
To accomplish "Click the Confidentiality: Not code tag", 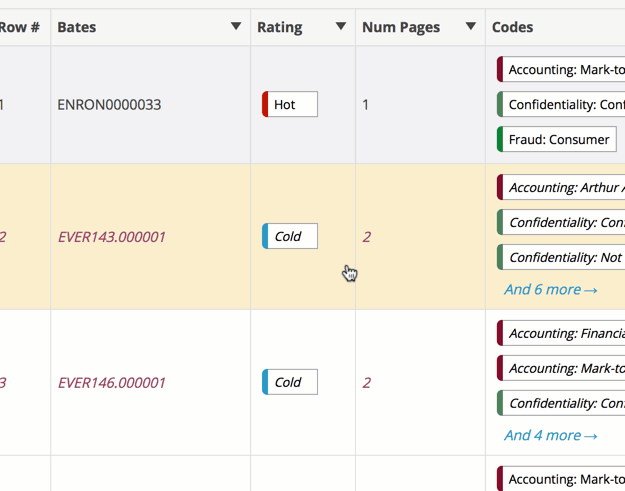I will pos(561,257).
